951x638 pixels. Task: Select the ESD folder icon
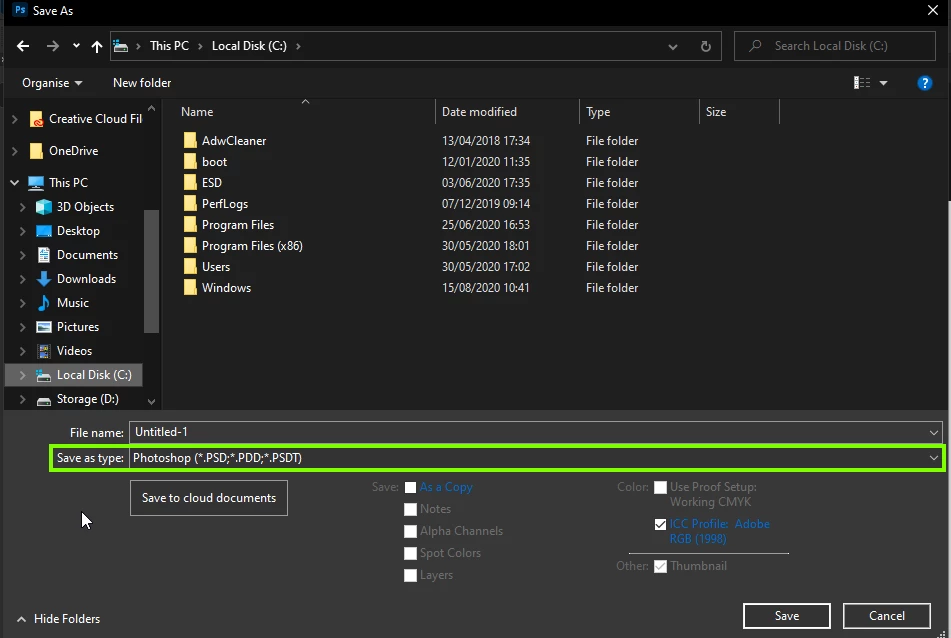coord(190,183)
